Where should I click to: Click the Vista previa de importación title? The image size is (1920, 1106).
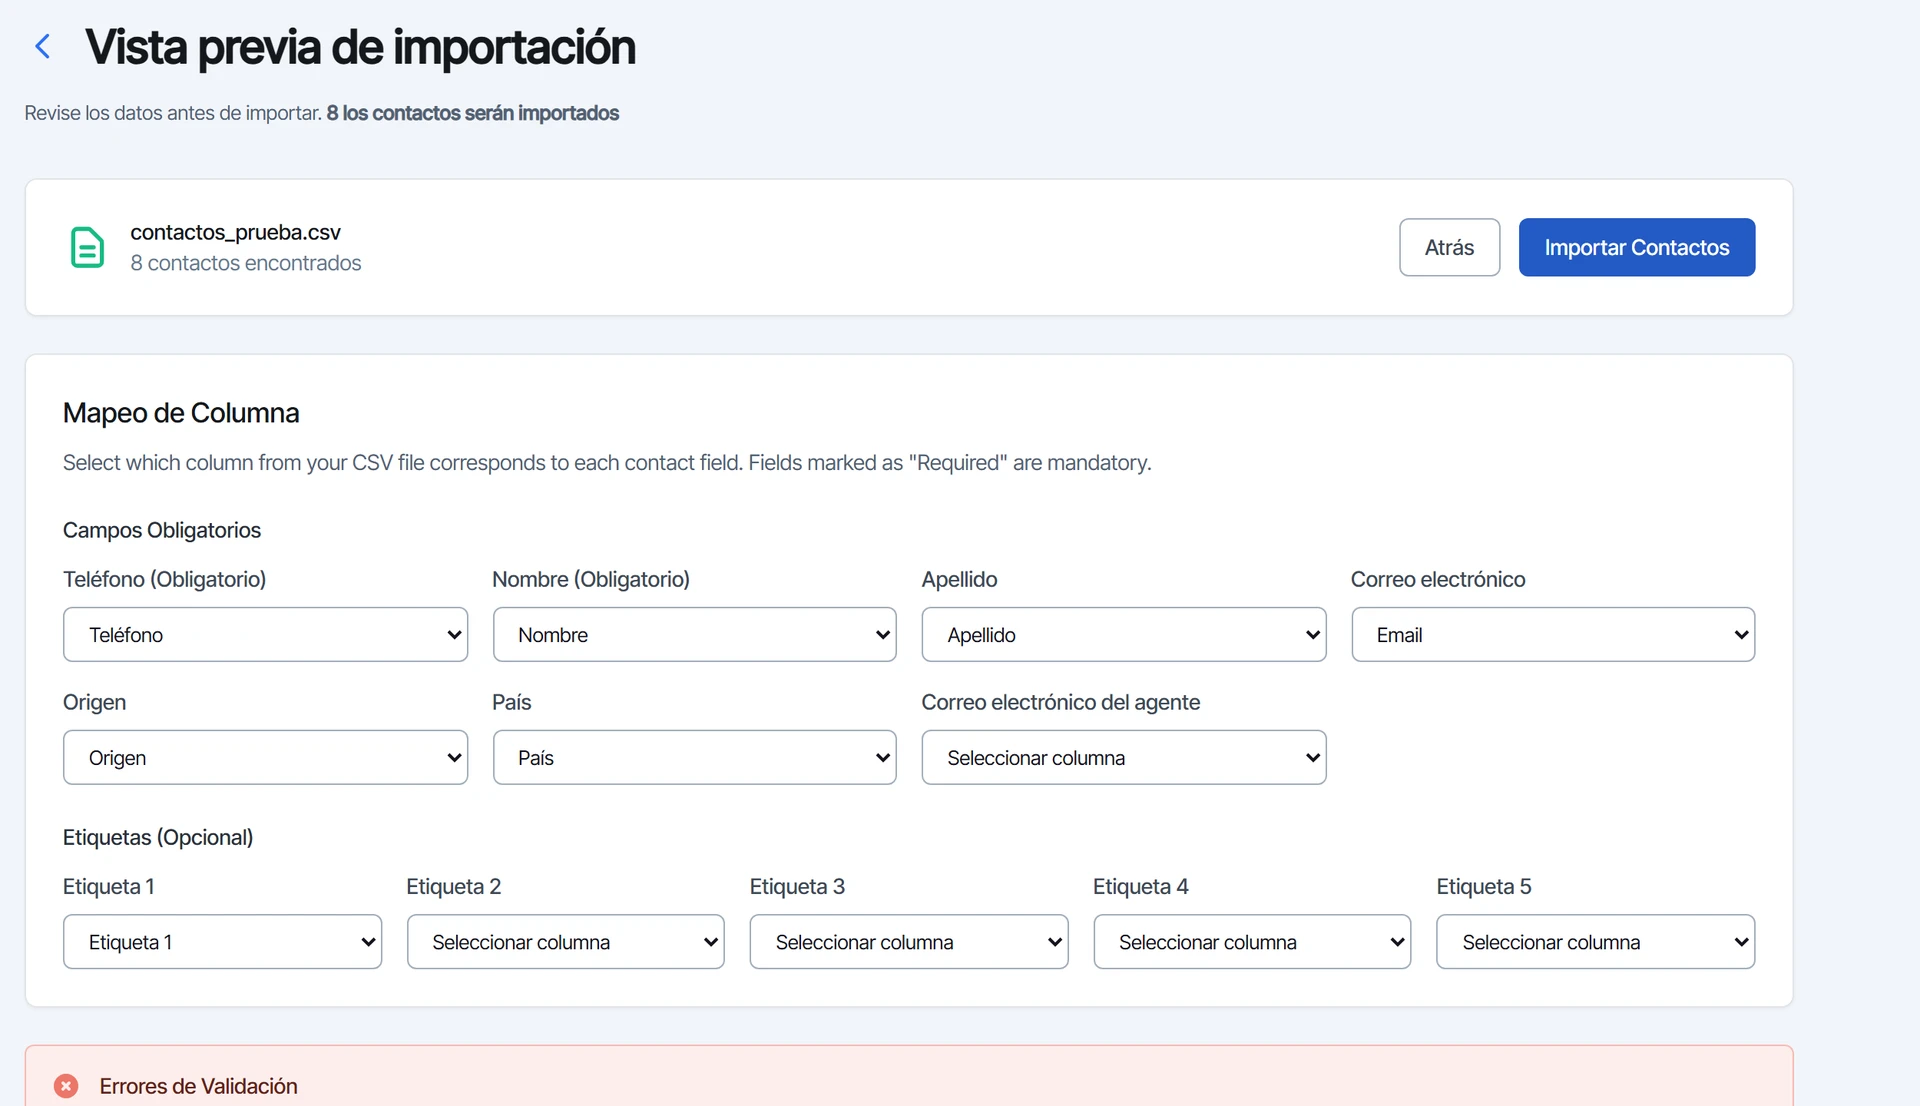[x=360, y=47]
